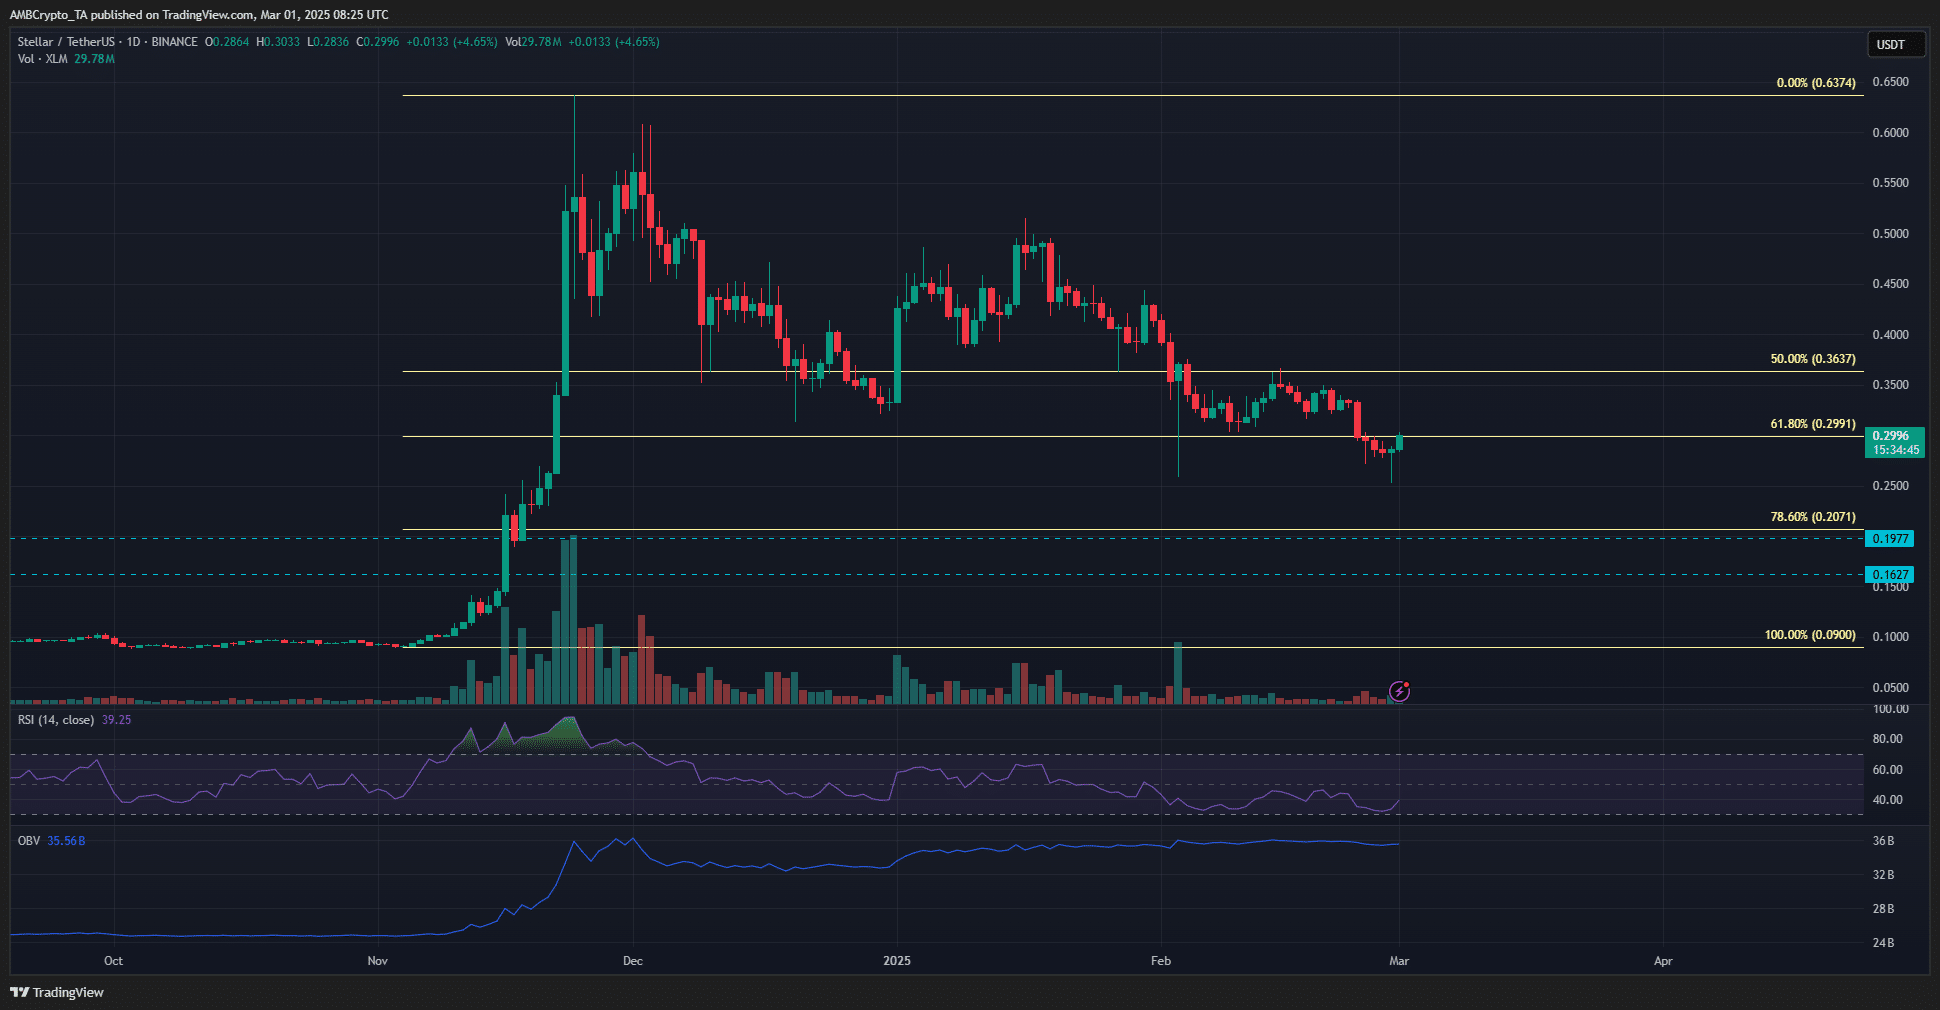
Task: Select the 61.80% (0.2991) Fibonacci level label
Action: (1812, 424)
